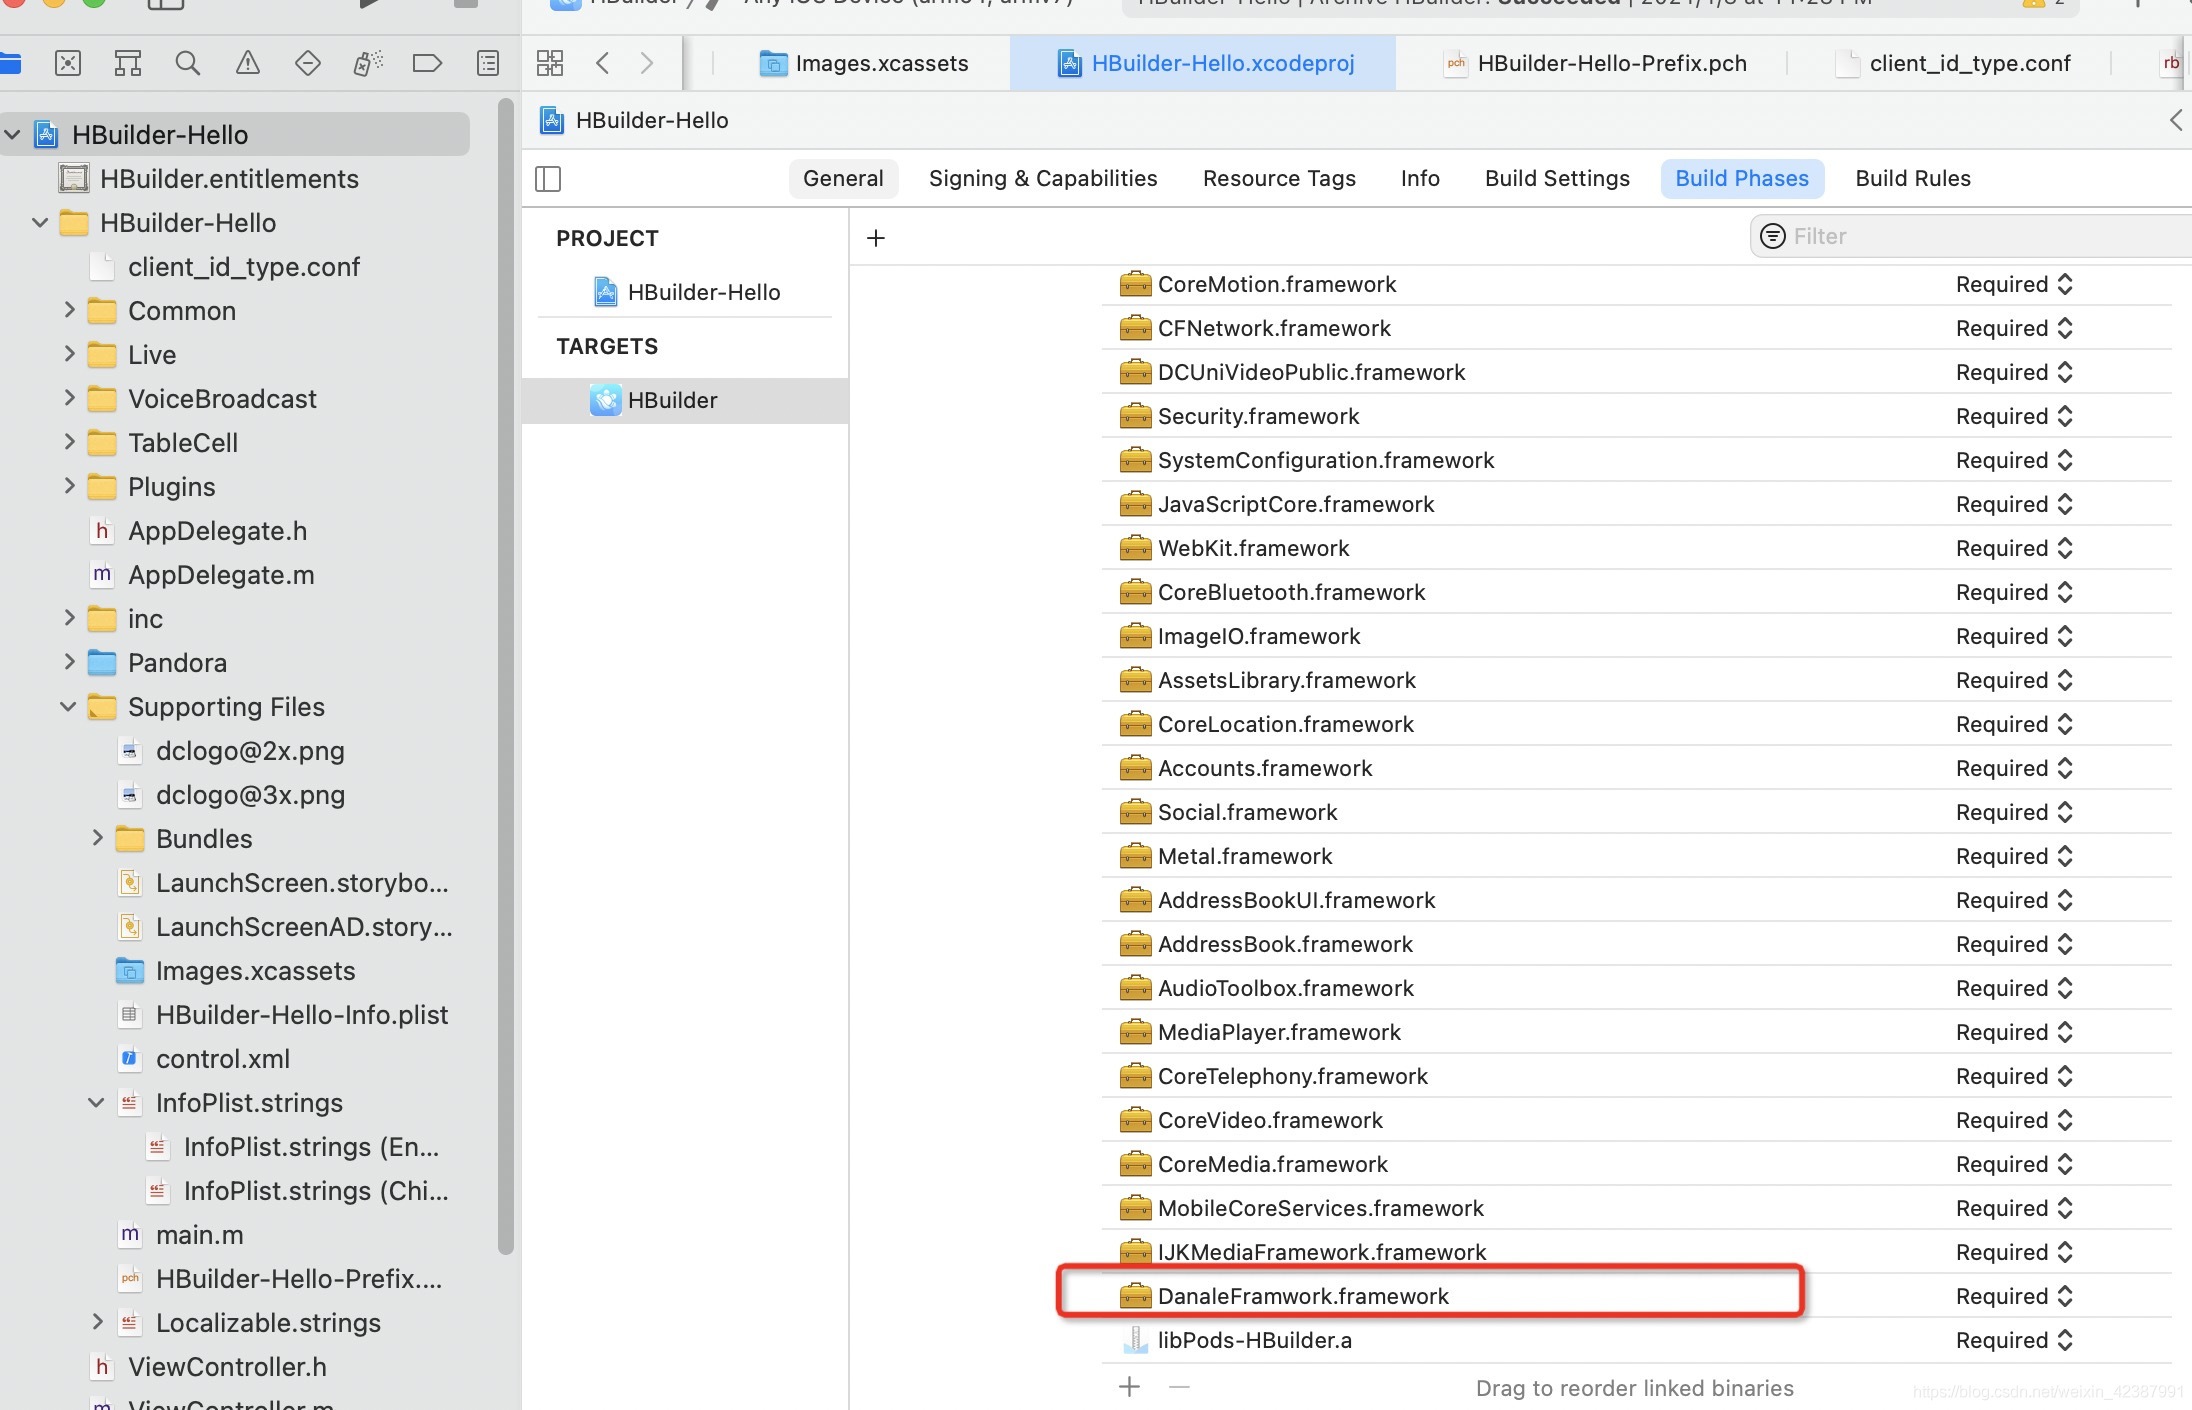This screenshot has width=2192, height=1410.
Task: Open the test navigator diamond icon
Action: pos(308,64)
